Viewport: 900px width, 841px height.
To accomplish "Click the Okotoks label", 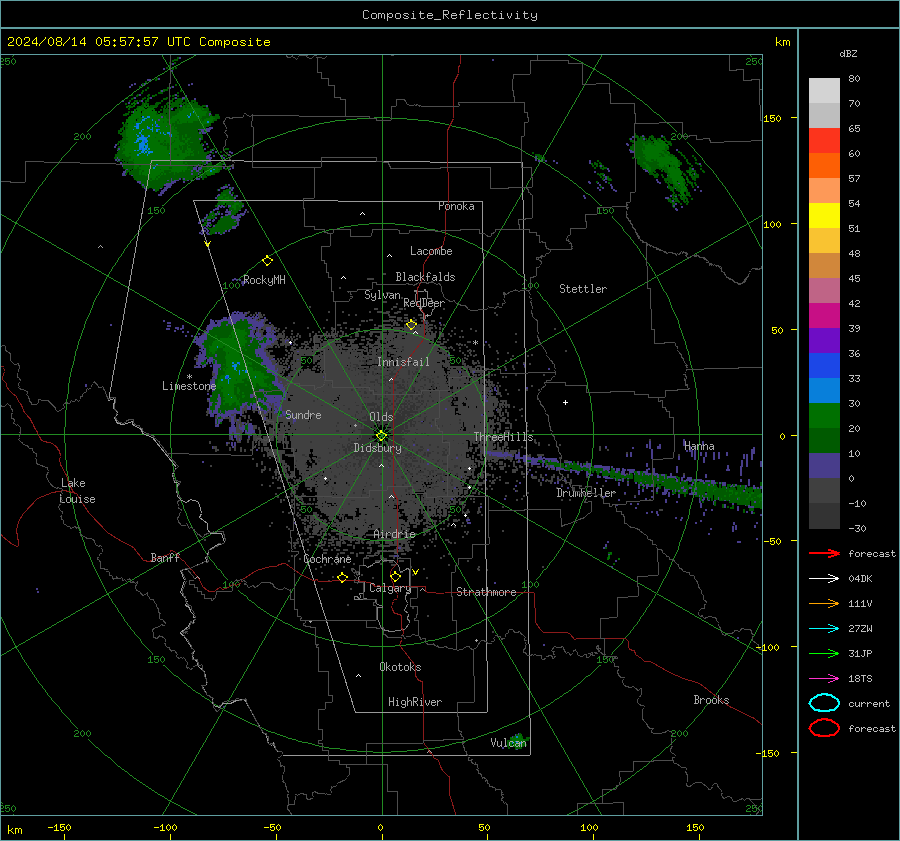I will click(400, 667).
